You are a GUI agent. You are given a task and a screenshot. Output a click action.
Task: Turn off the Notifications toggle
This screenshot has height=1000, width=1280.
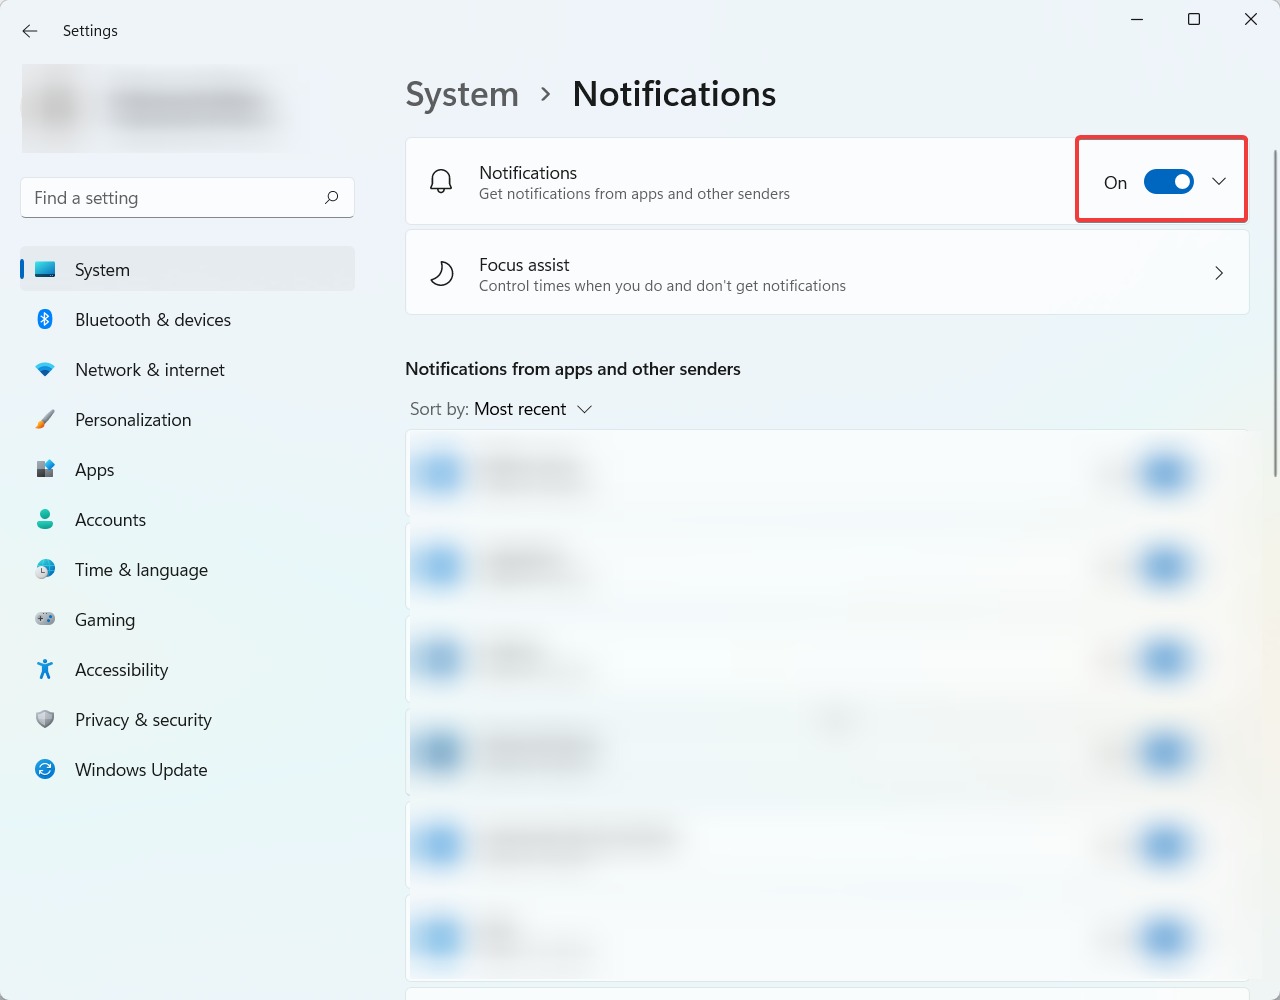click(x=1169, y=181)
